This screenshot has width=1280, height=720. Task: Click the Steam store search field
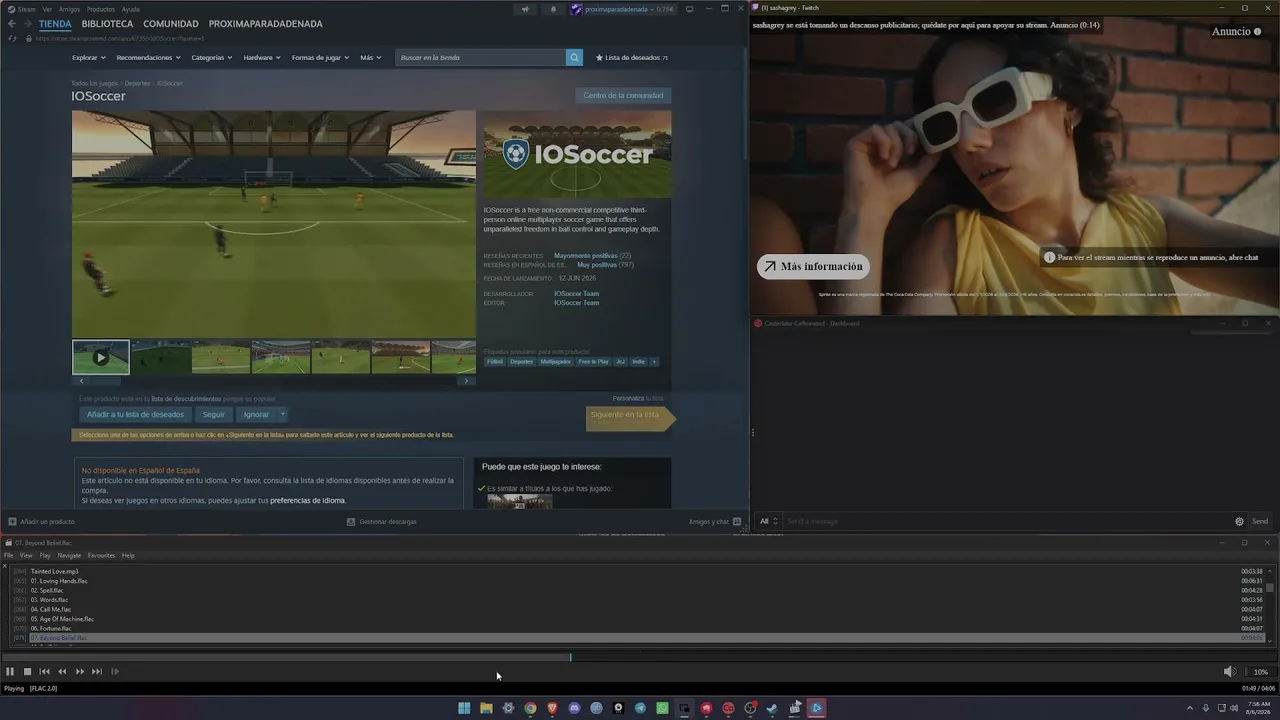(481, 58)
